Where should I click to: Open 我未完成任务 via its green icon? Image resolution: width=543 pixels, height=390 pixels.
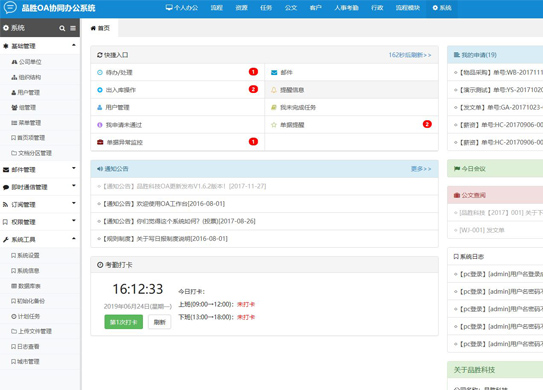274,107
